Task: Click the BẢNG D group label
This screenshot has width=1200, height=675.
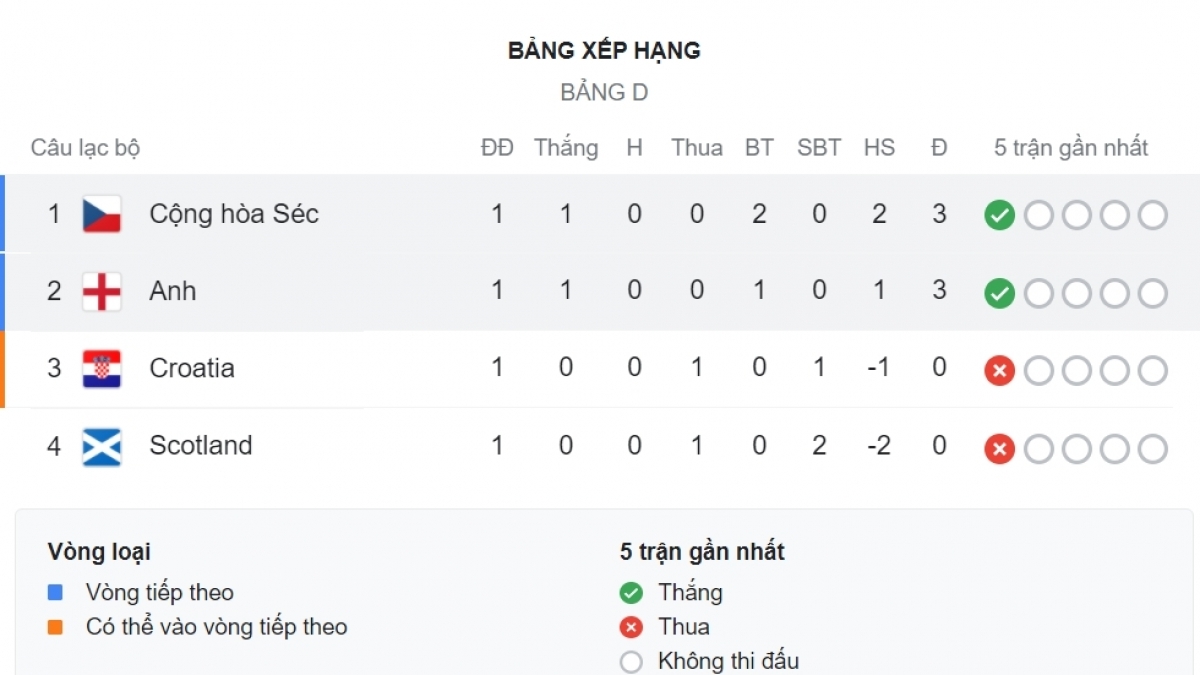Action: point(604,93)
